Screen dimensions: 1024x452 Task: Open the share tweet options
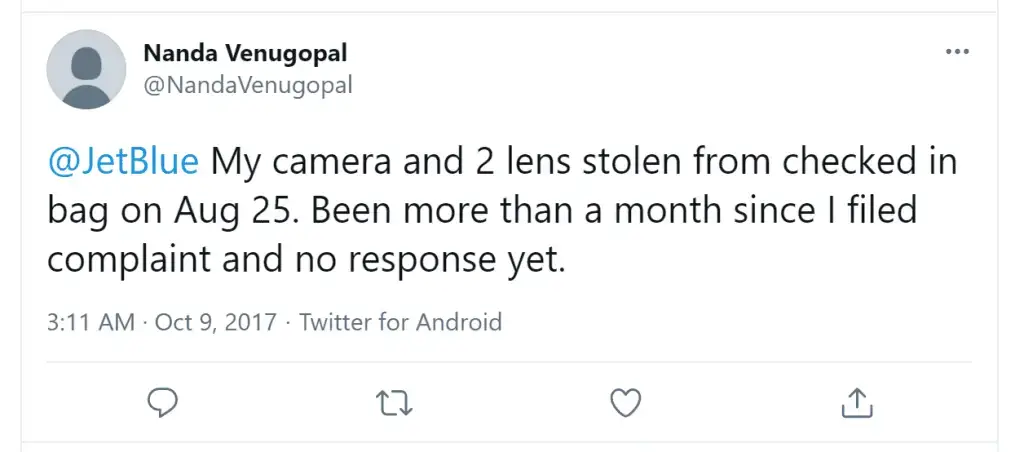pyautogui.click(x=857, y=402)
